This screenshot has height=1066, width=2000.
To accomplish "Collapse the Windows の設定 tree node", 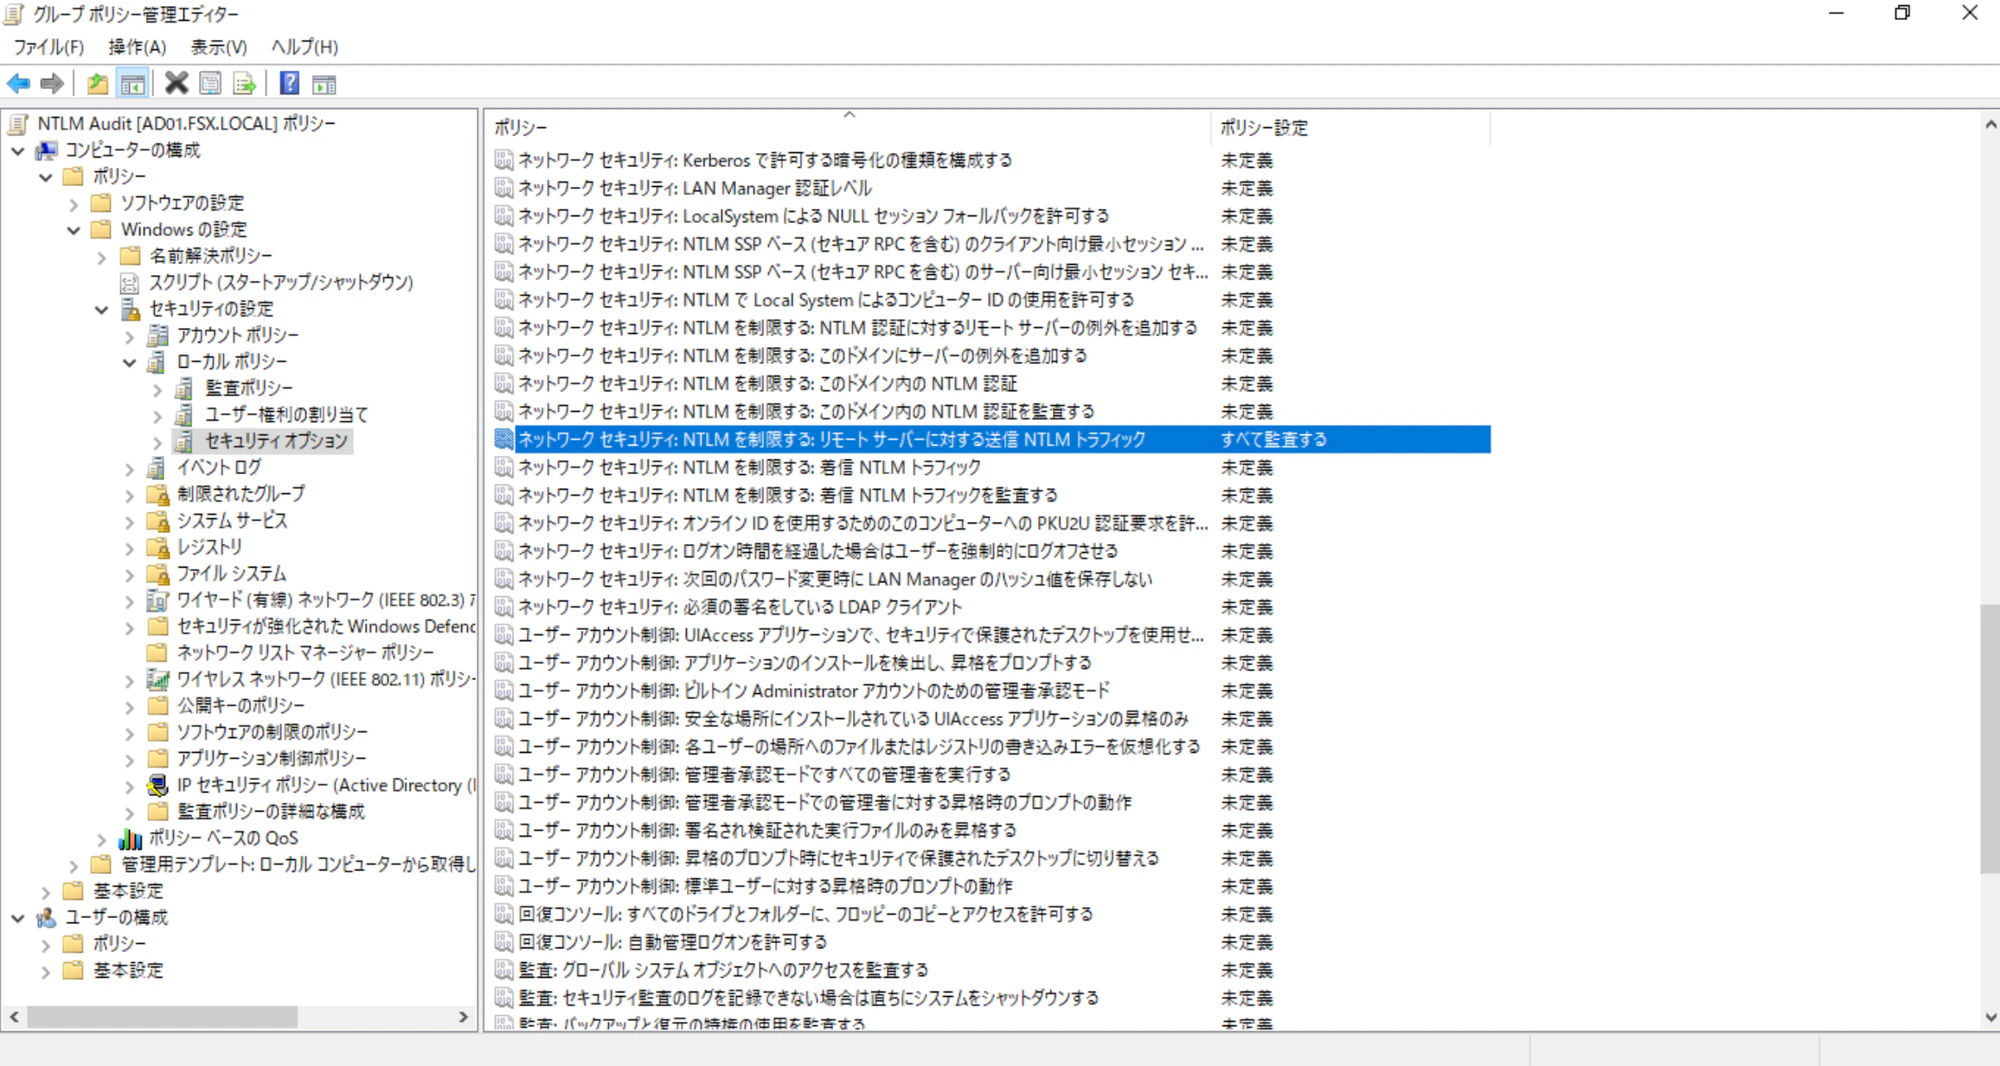I will [x=73, y=230].
